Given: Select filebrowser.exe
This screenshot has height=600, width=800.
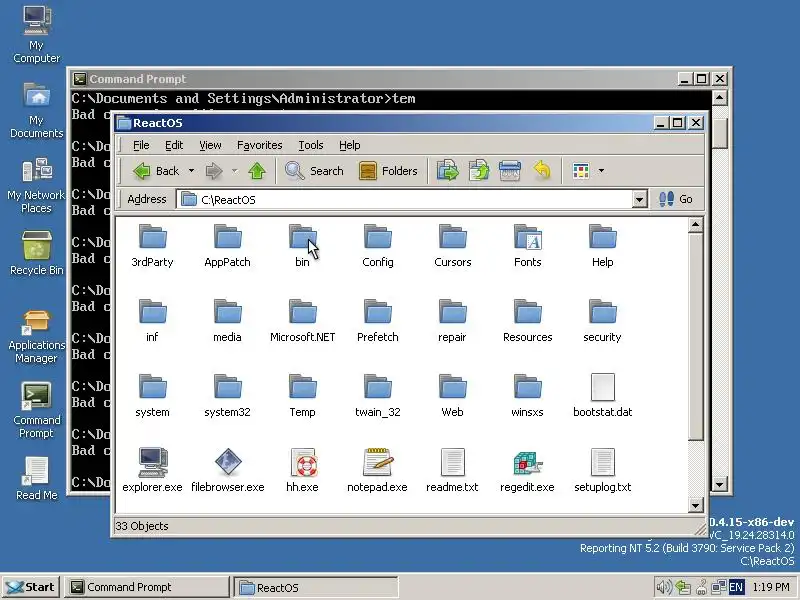Looking at the screenshot, I should (227, 471).
